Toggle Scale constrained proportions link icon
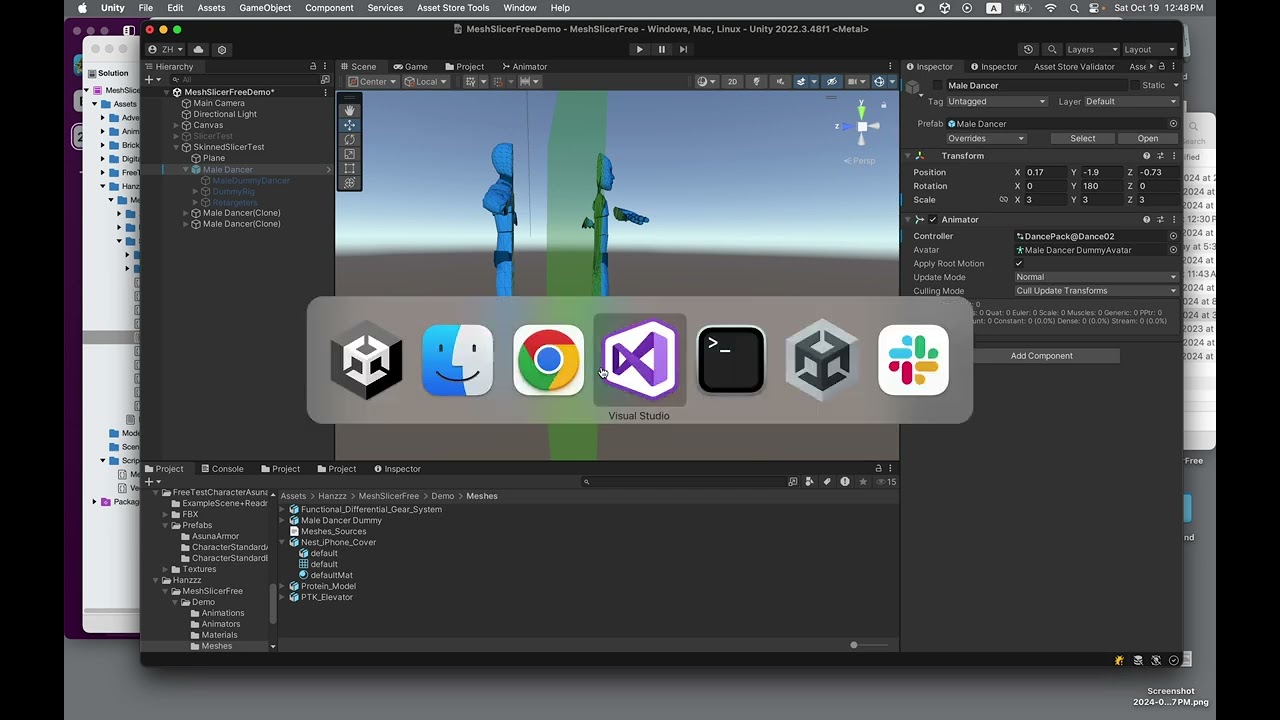Screen dimensions: 1280x720 [1003, 200]
